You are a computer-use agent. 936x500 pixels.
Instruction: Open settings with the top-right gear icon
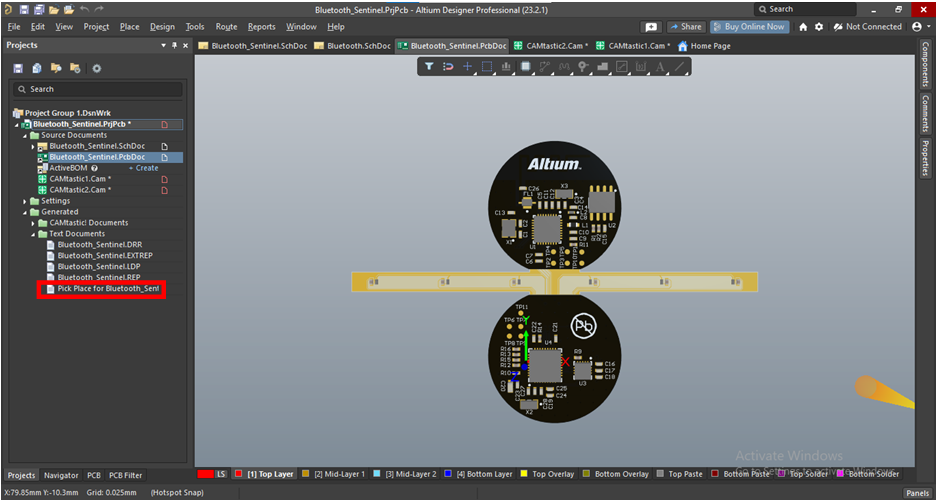pos(820,27)
